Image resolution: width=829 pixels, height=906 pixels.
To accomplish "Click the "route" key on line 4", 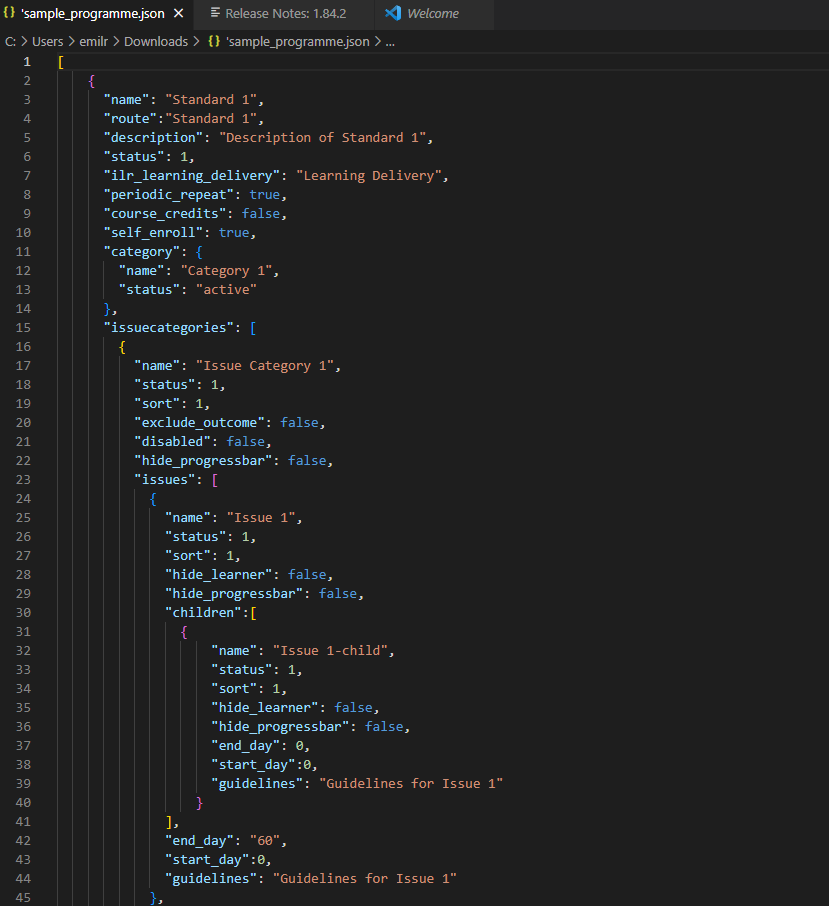I will point(130,119).
